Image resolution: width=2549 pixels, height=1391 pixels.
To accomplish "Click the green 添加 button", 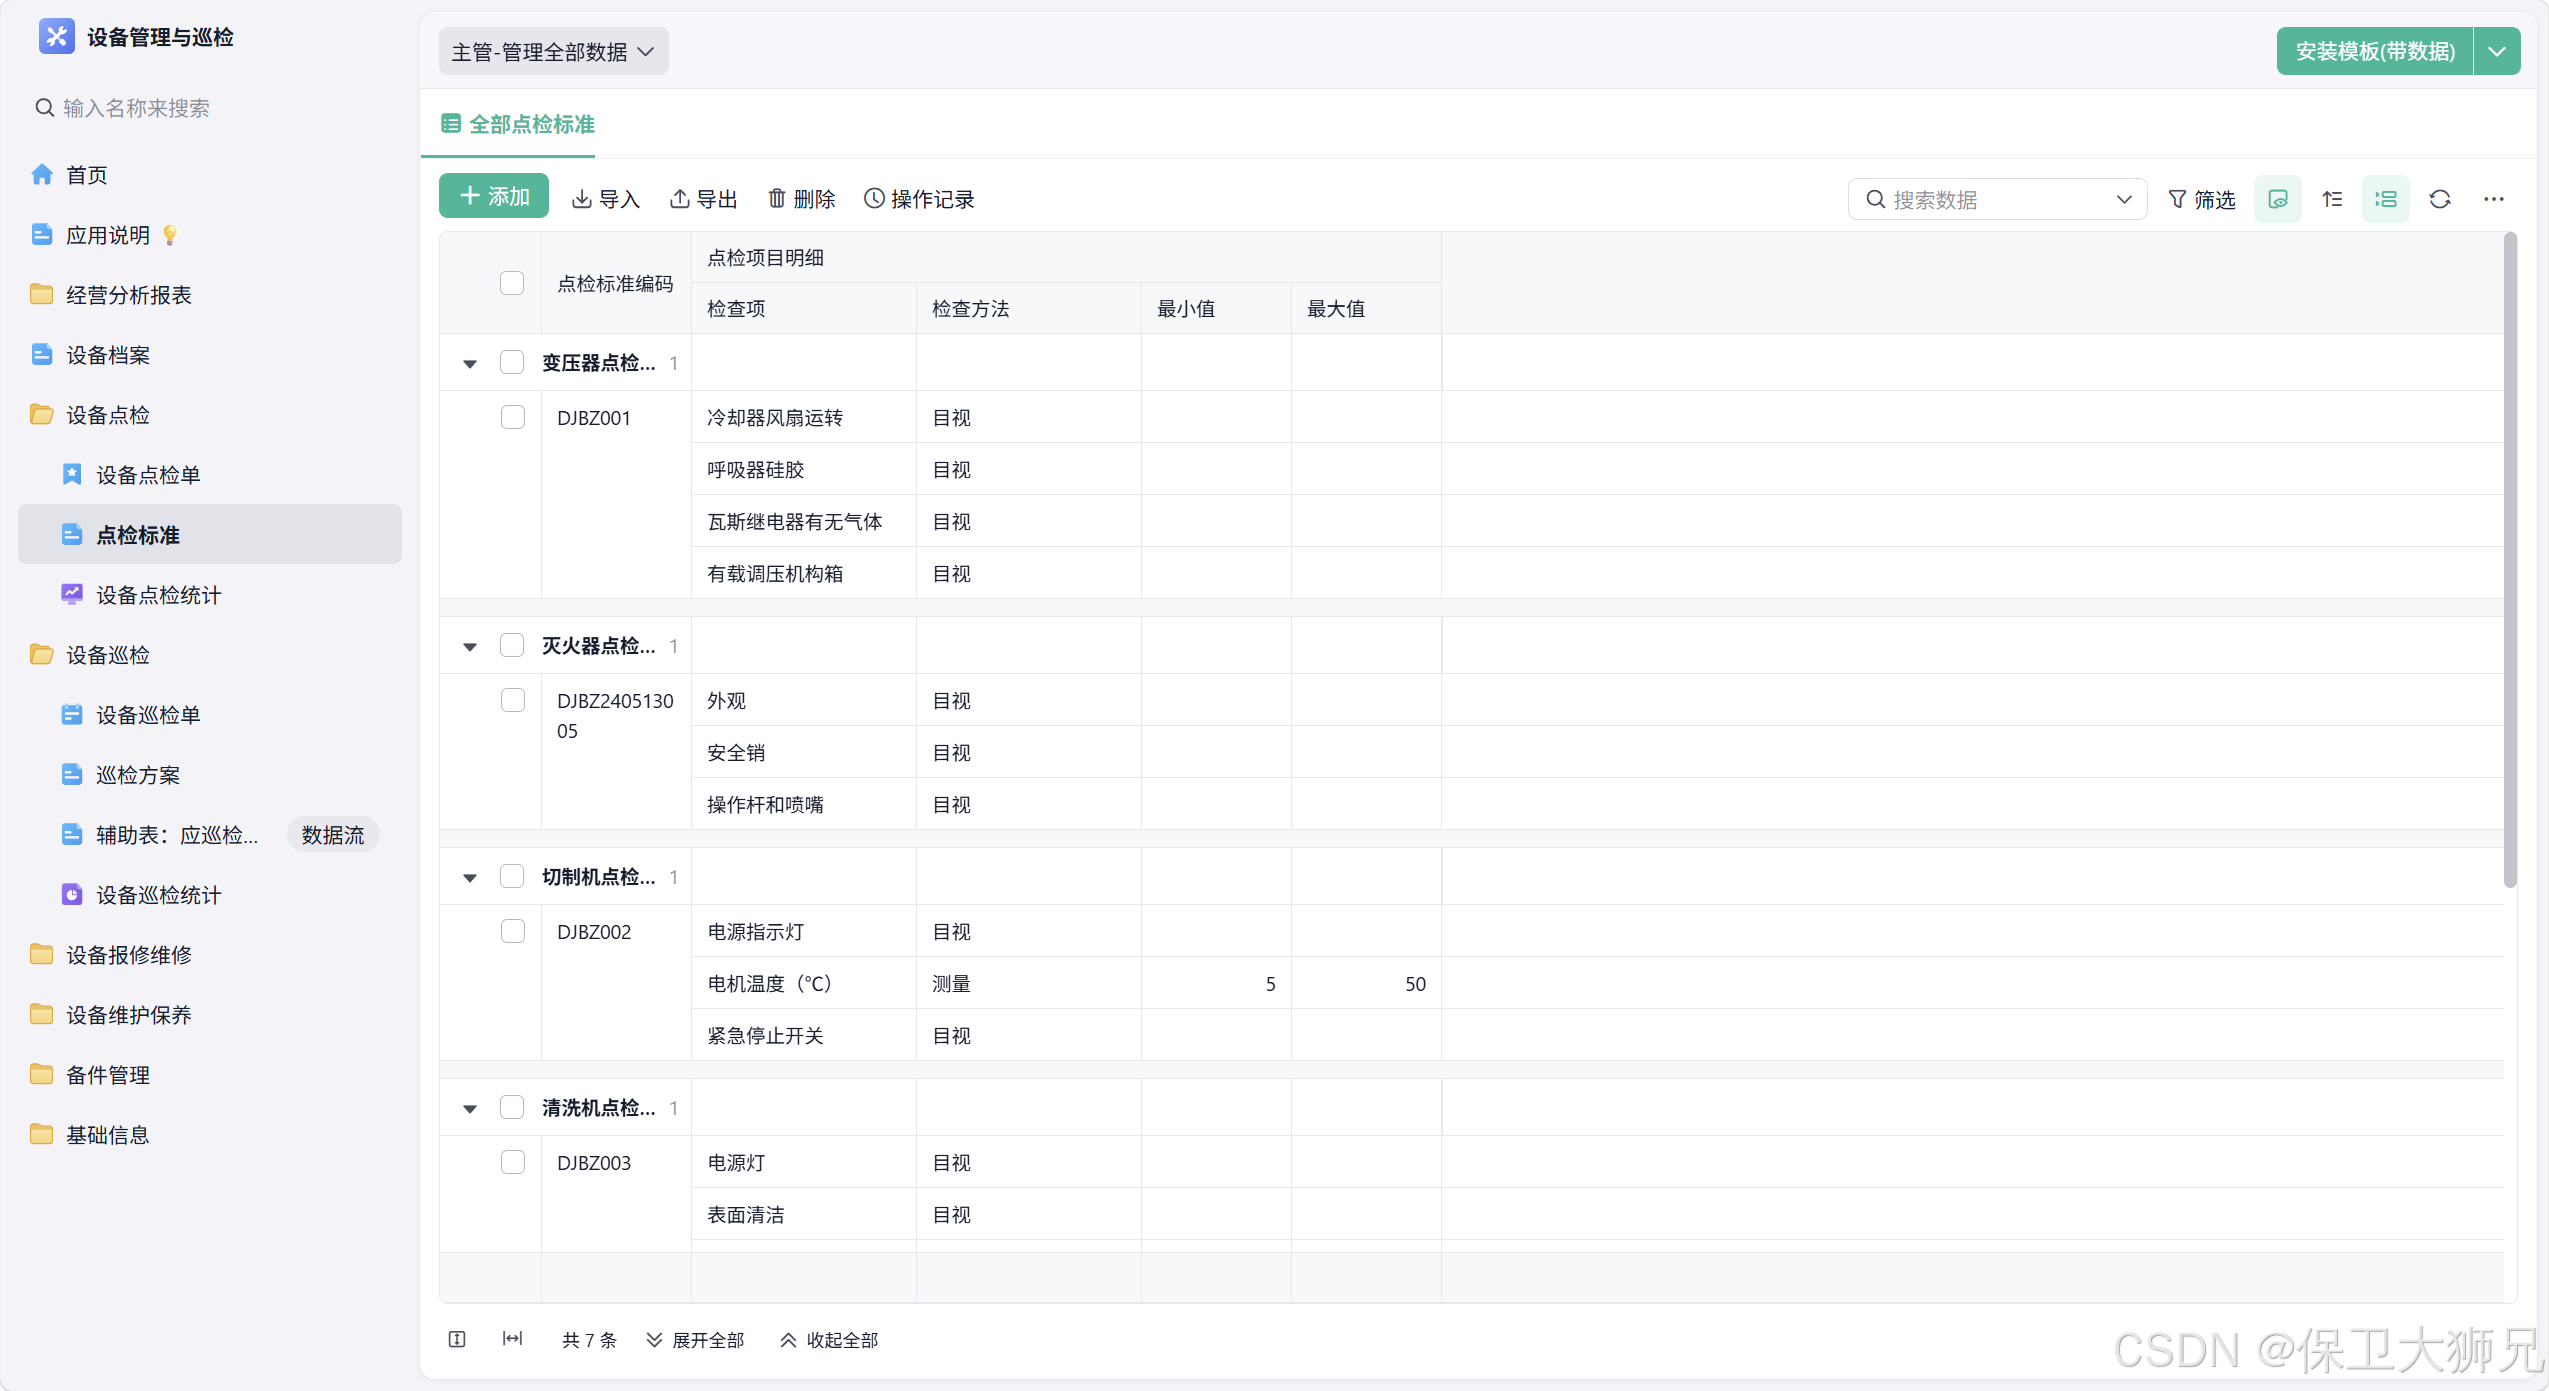I will 494,196.
